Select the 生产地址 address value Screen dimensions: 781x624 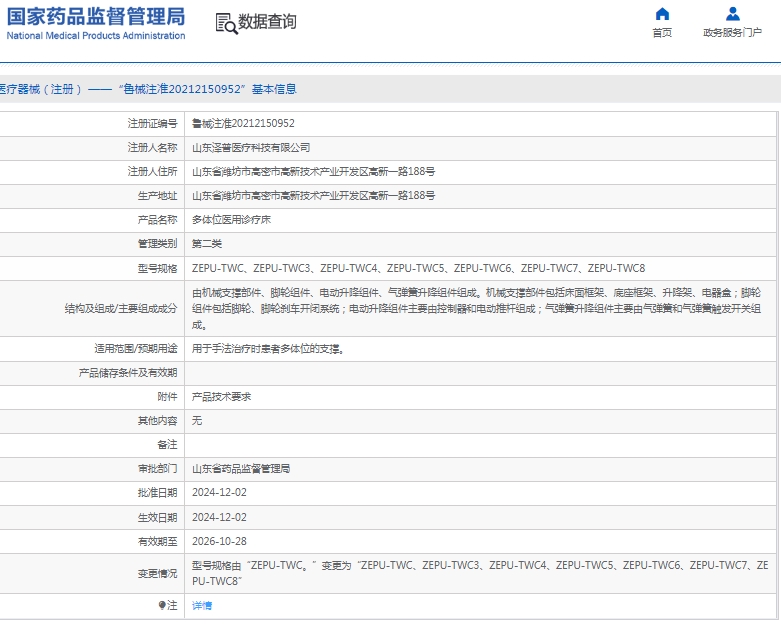313,196
